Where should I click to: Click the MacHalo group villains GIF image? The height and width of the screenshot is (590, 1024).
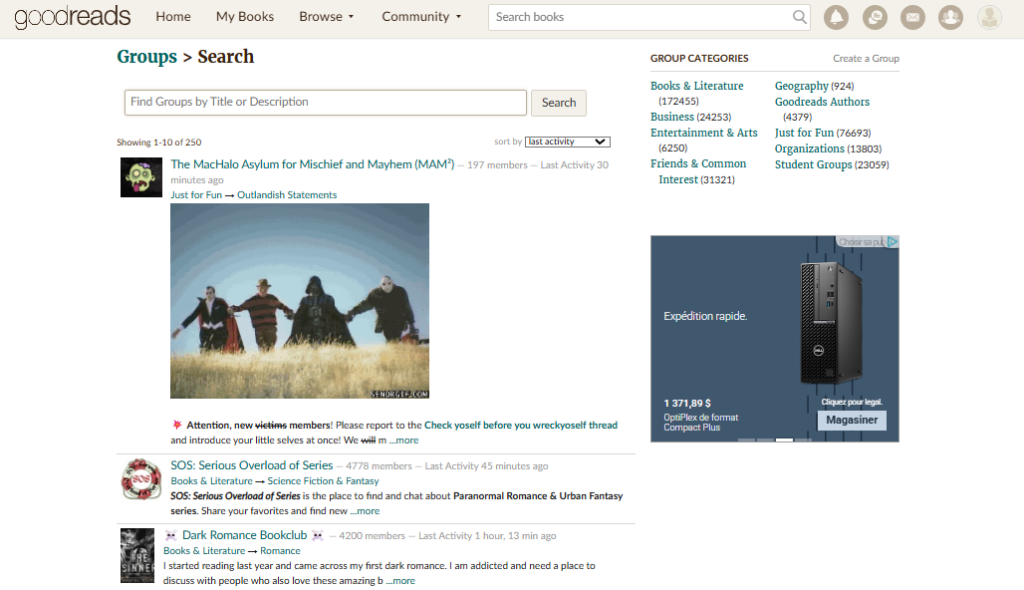coord(300,301)
